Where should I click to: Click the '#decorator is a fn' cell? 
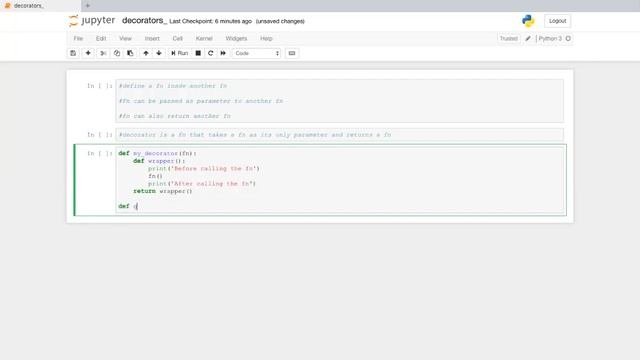340,135
